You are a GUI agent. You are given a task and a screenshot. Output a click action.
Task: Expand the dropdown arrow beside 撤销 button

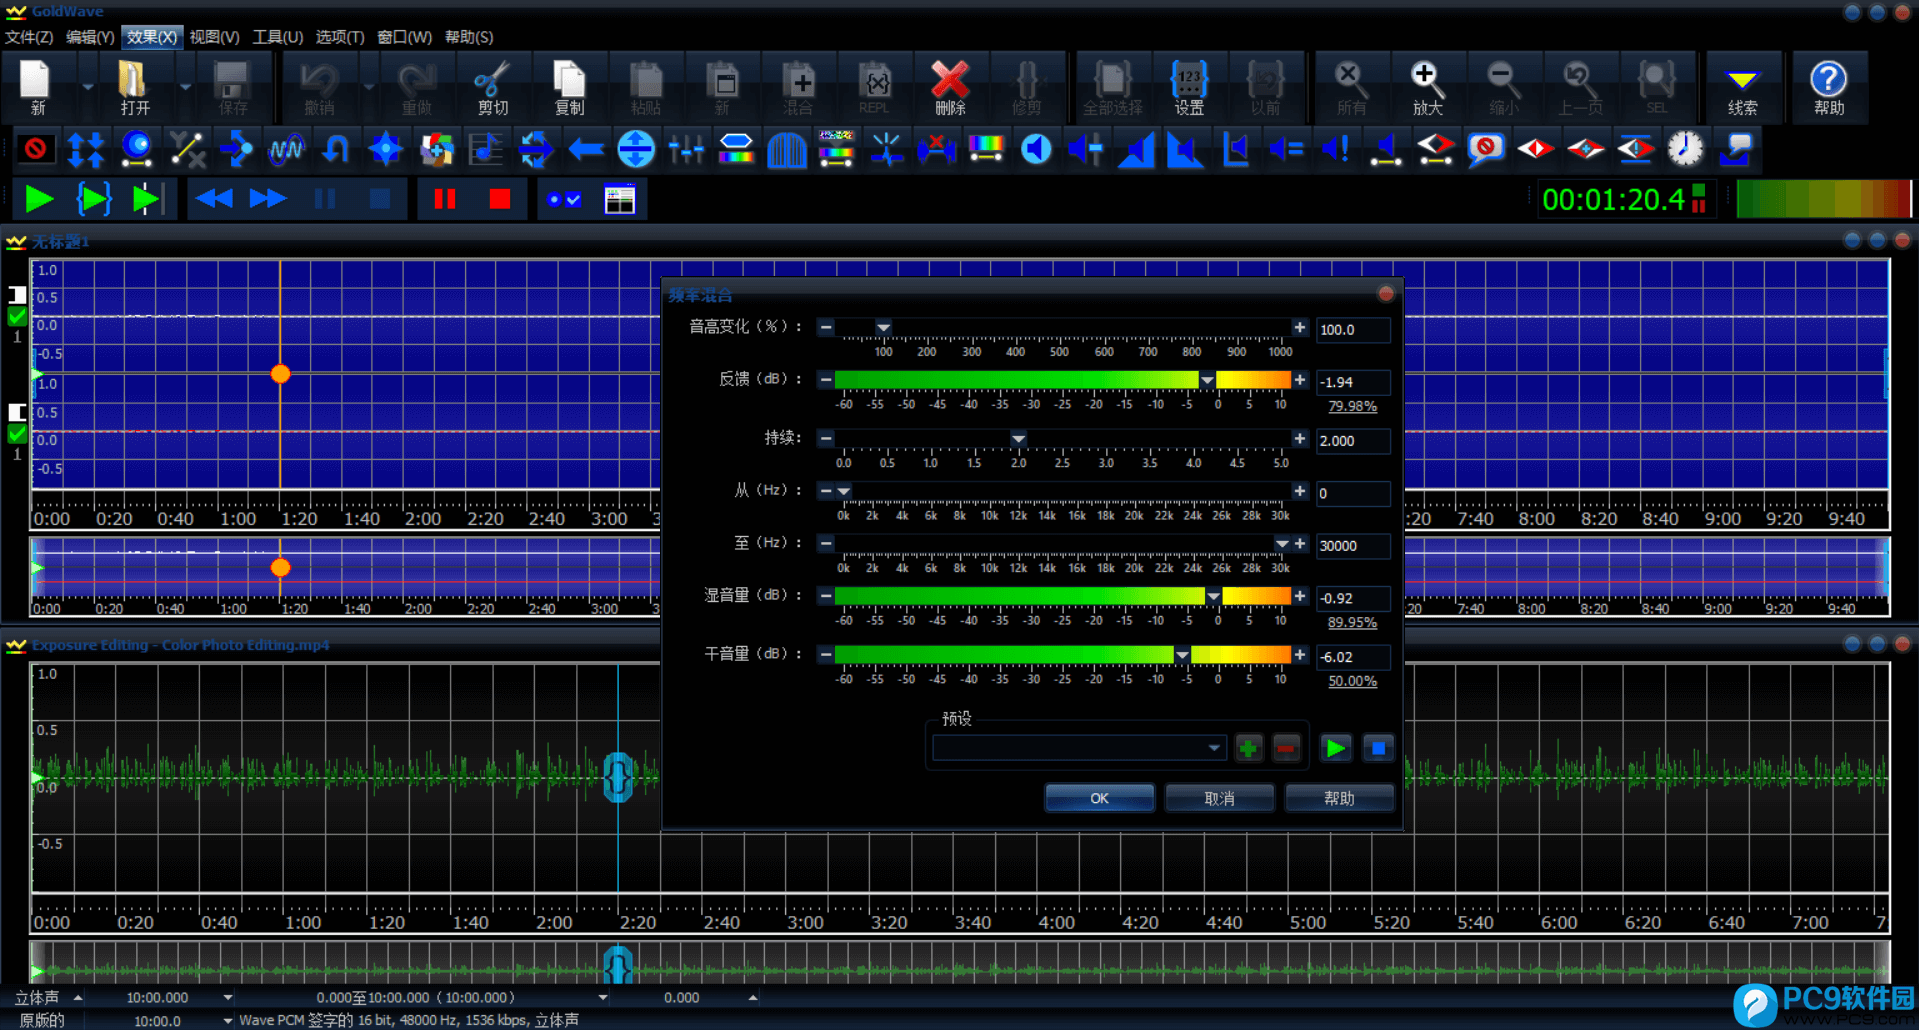point(369,87)
